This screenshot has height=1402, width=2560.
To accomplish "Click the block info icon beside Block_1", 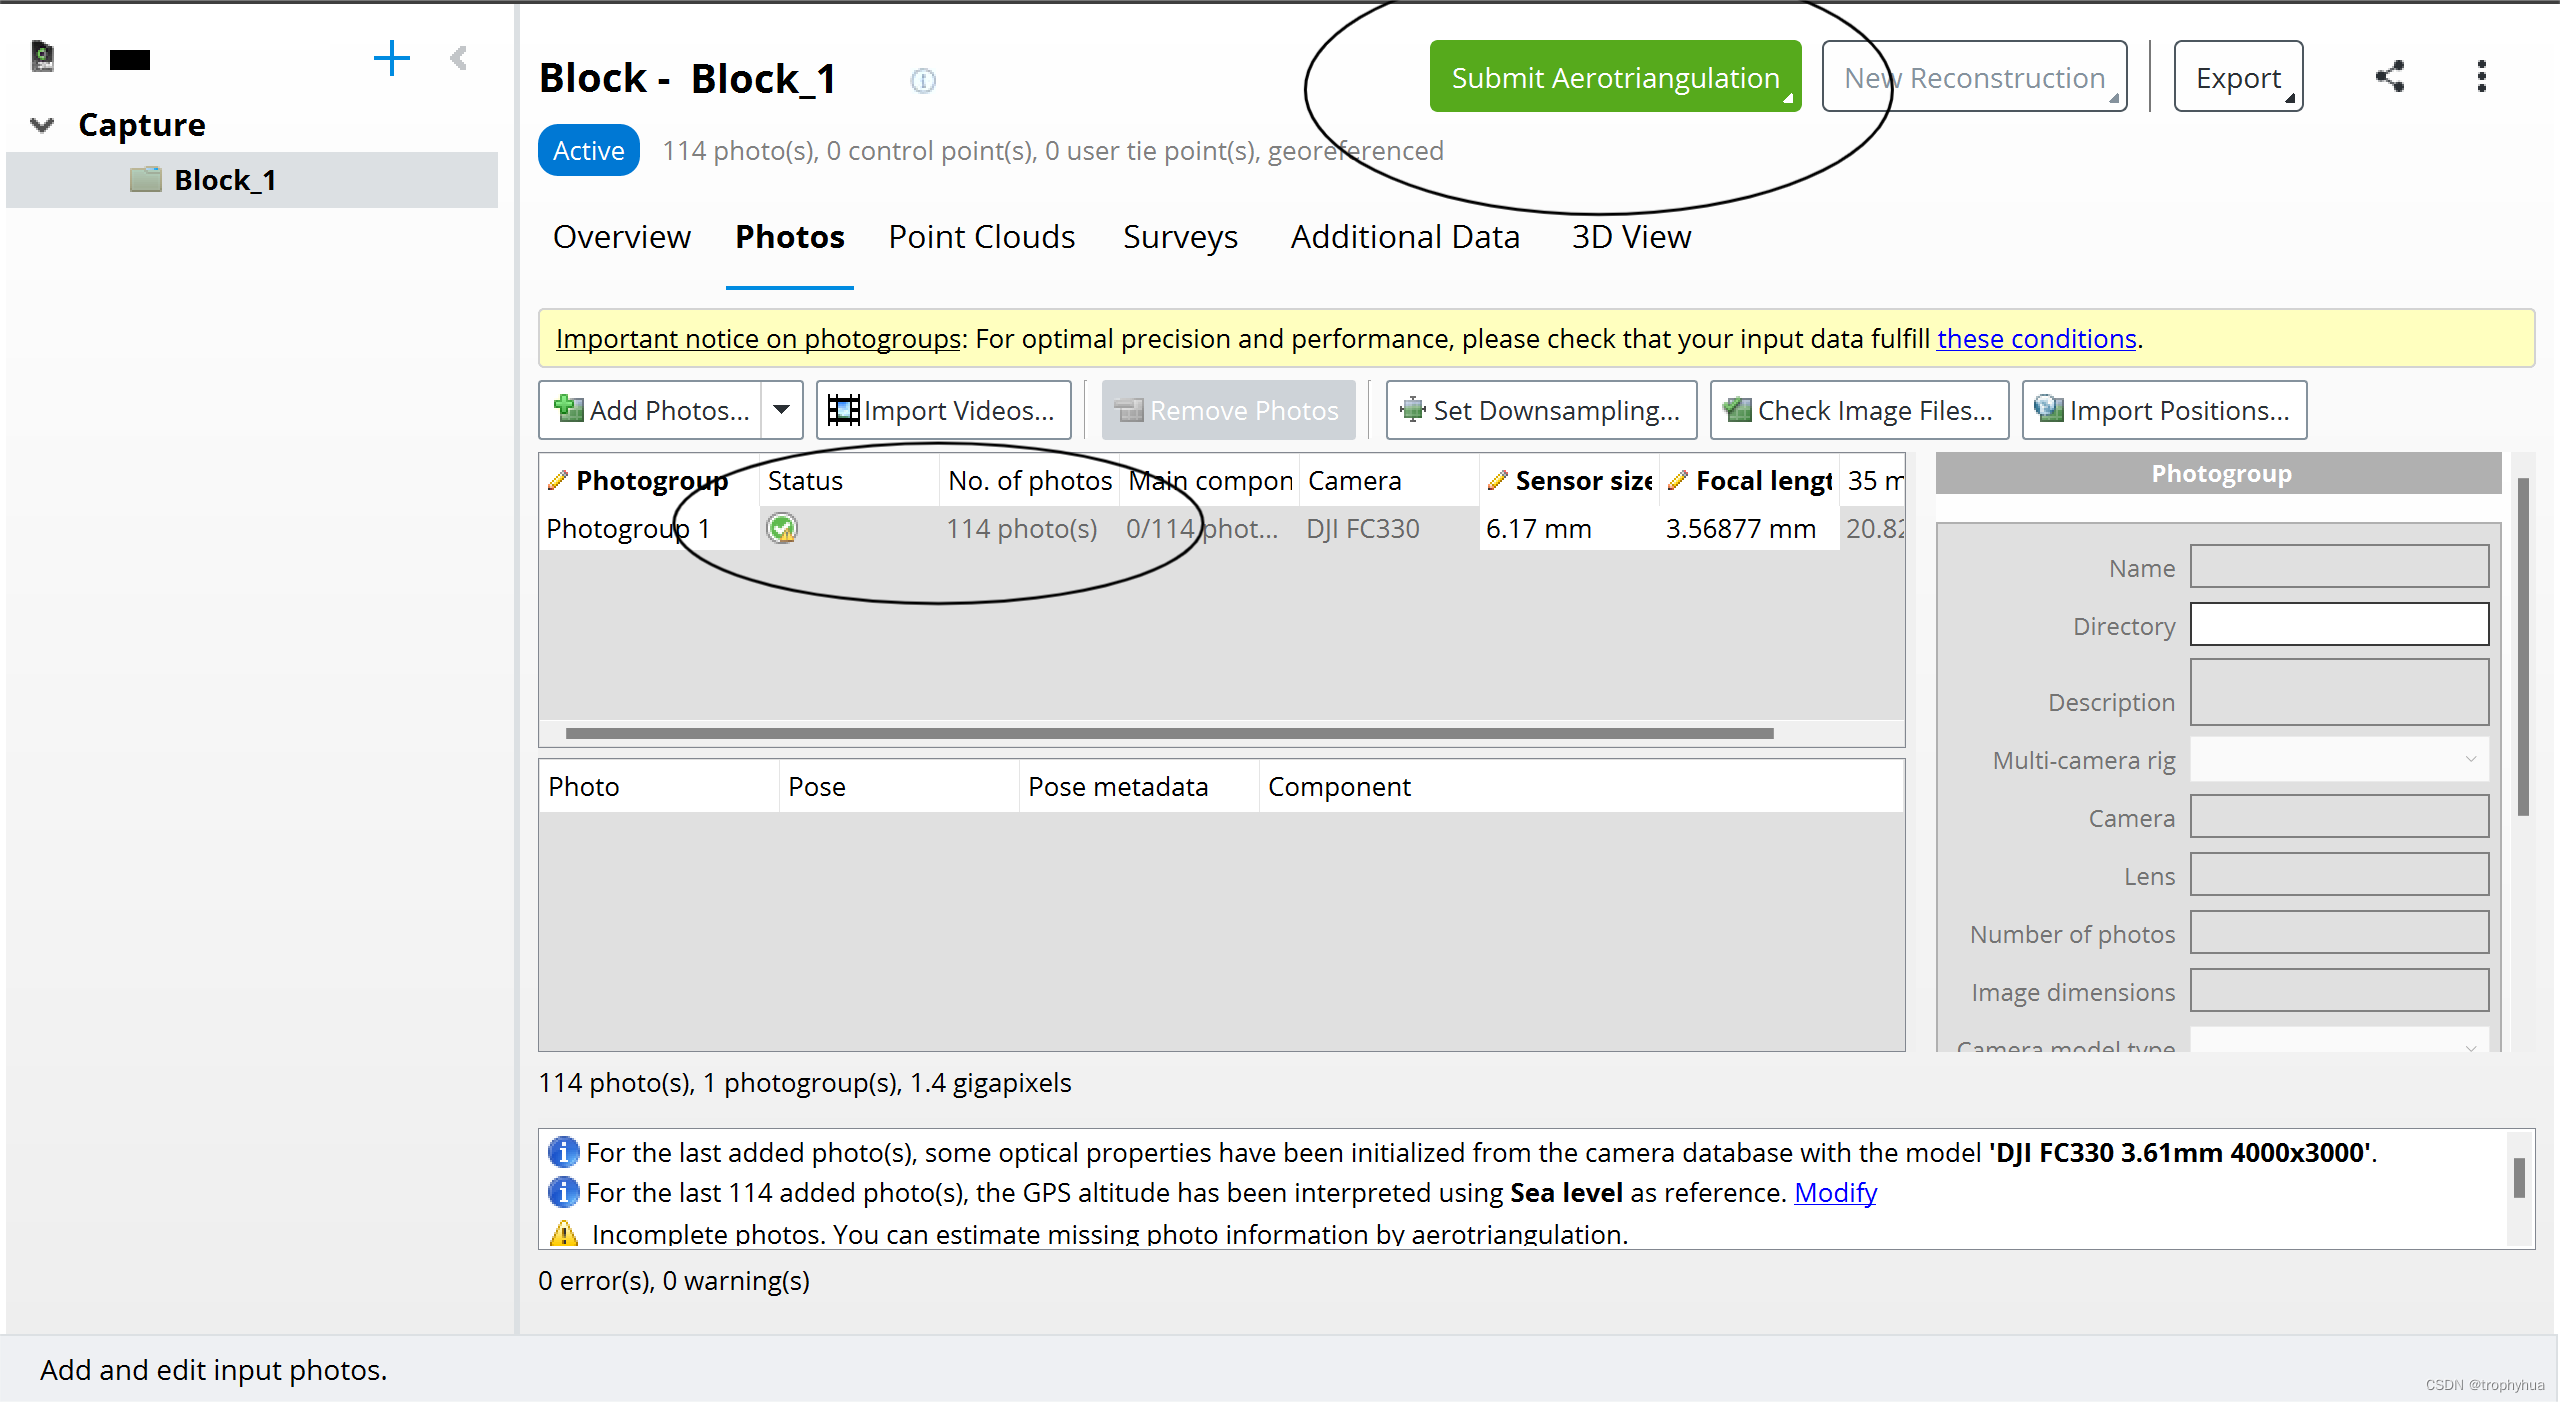I will [922, 81].
